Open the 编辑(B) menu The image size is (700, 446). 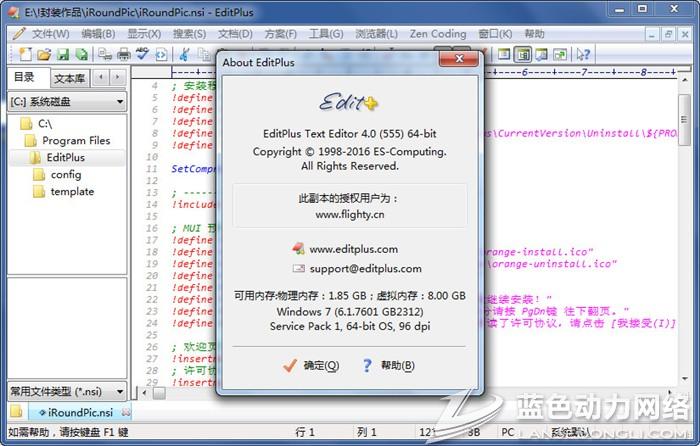98,34
